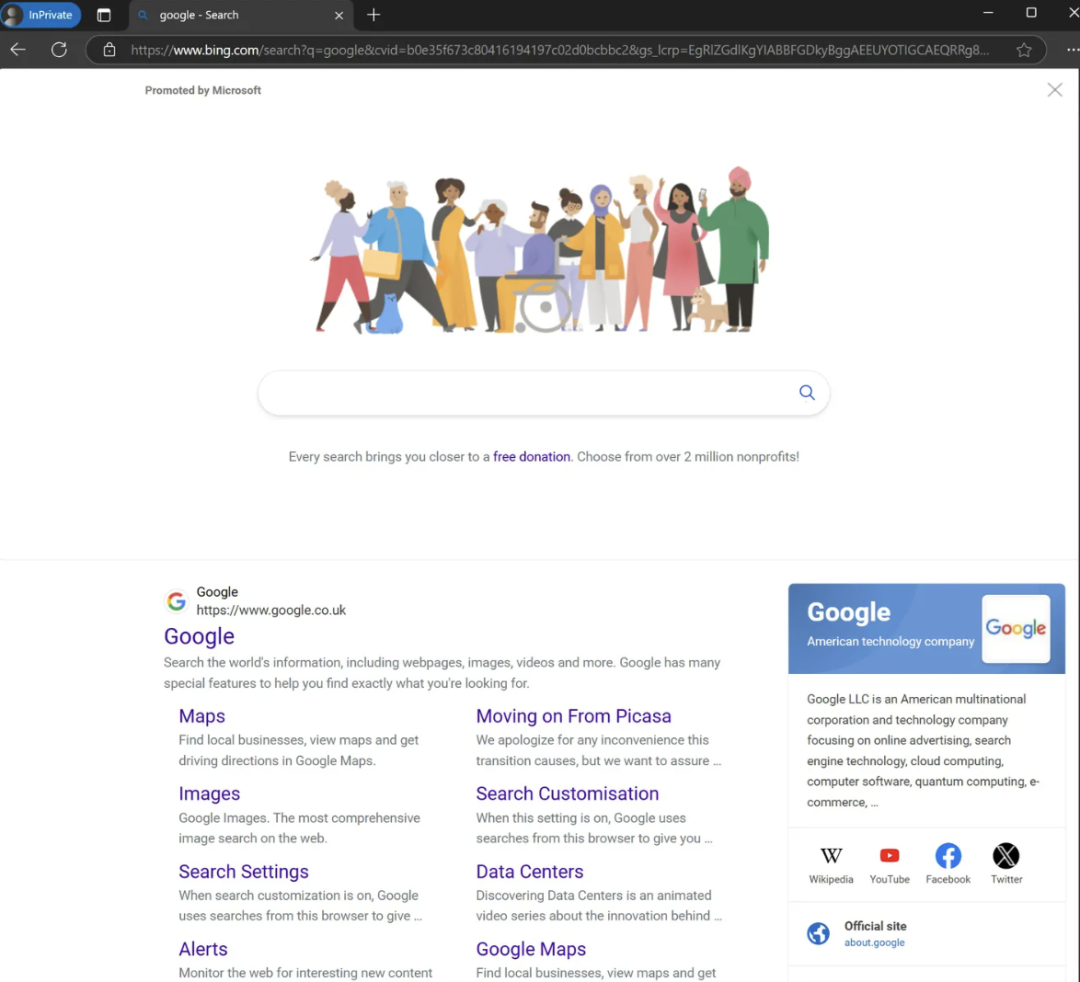Open the about.google official site link
The image size is (1080, 982).
[874, 943]
